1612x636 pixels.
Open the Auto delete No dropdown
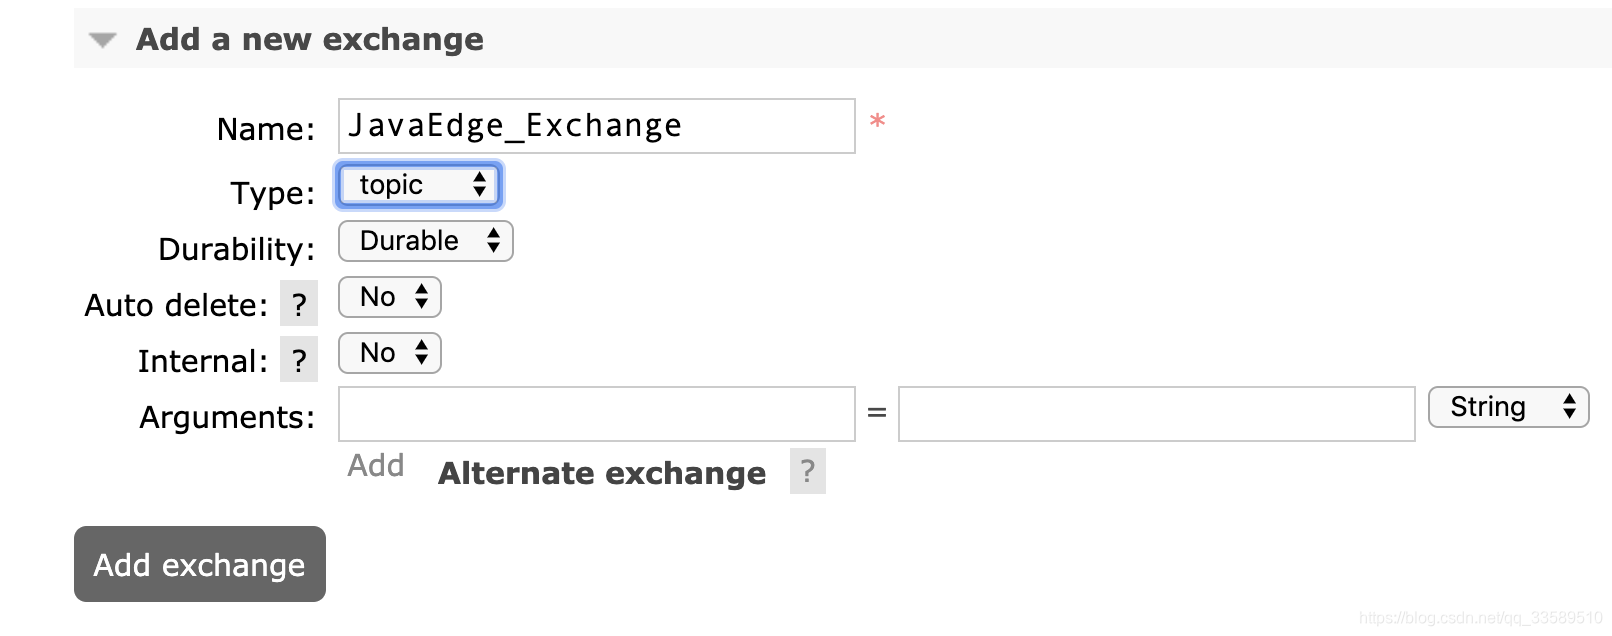(x=390, y=297)
